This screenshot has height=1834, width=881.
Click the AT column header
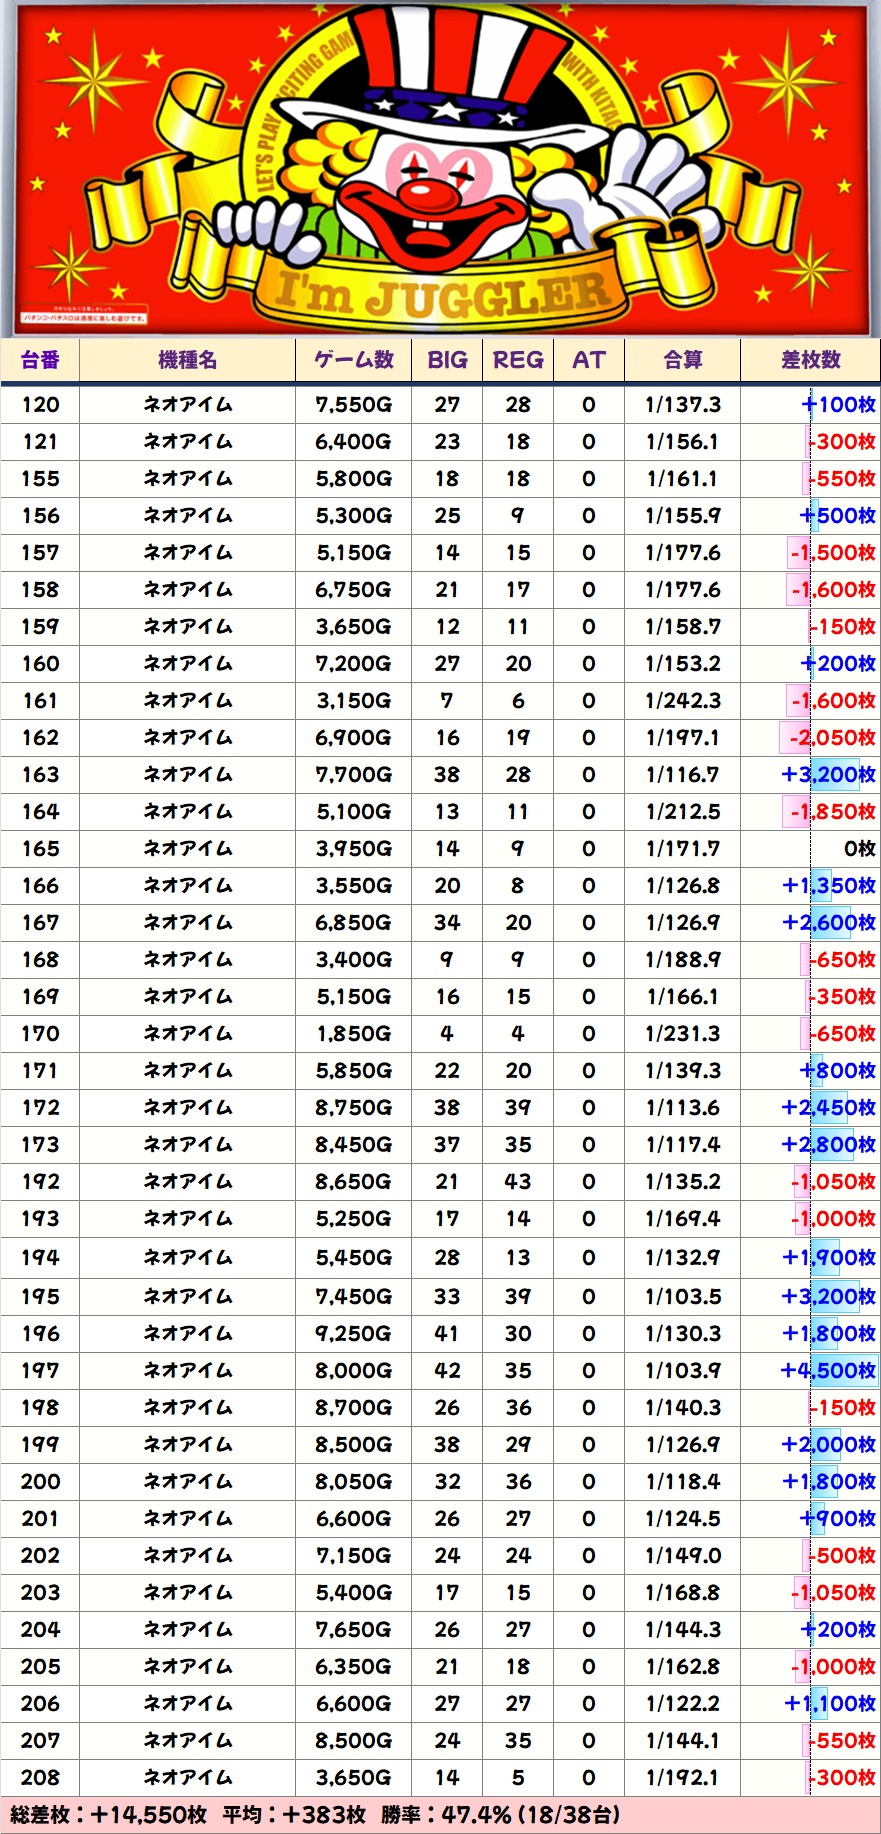click(588, 360)
